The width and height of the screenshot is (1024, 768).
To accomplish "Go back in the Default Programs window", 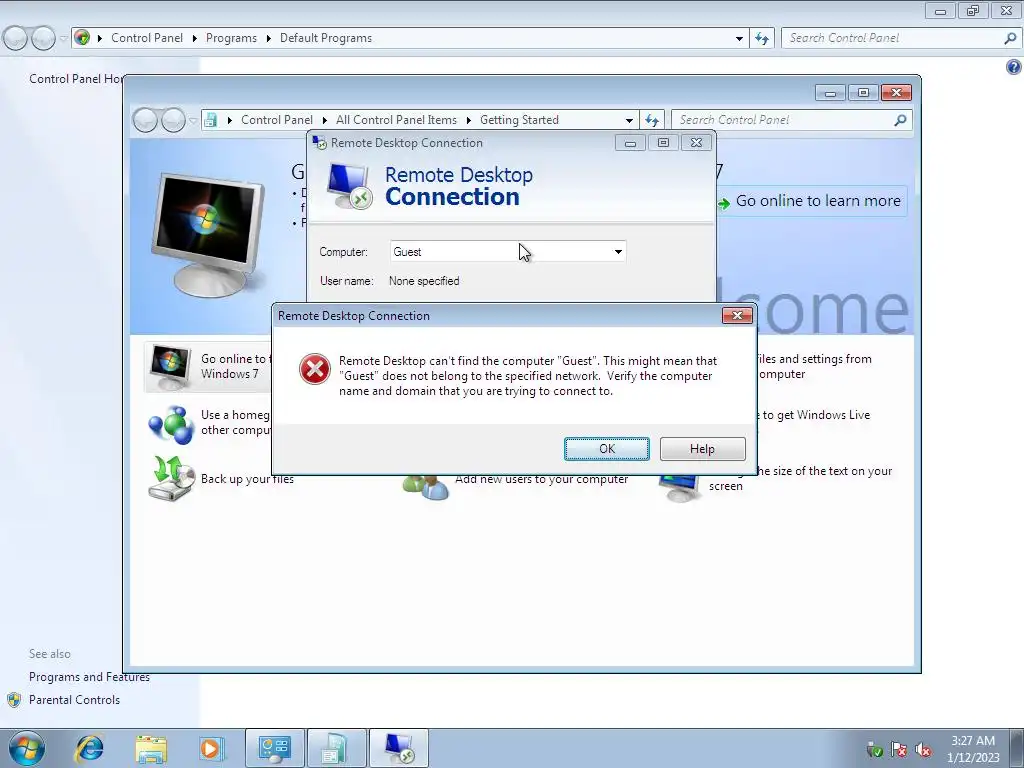I will tap(16, 39).
